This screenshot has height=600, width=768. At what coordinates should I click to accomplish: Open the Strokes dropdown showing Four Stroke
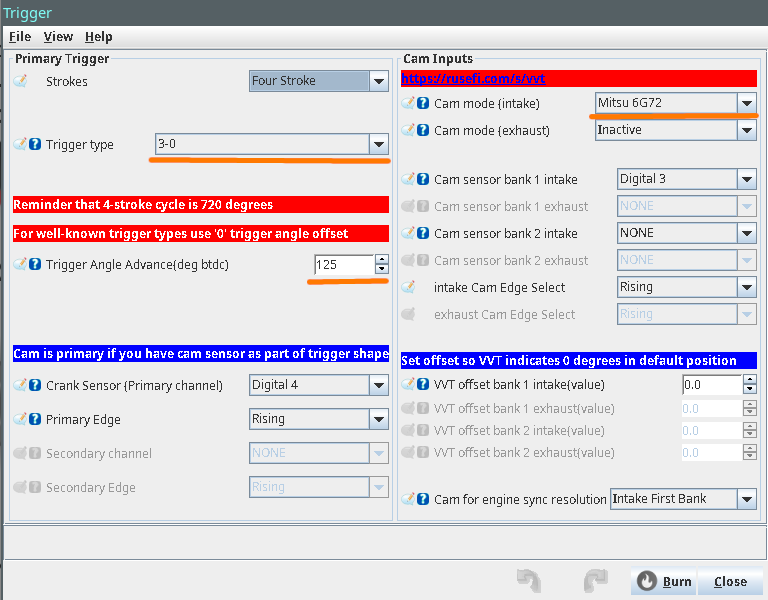pyautogui.click(x=377, y=81)
